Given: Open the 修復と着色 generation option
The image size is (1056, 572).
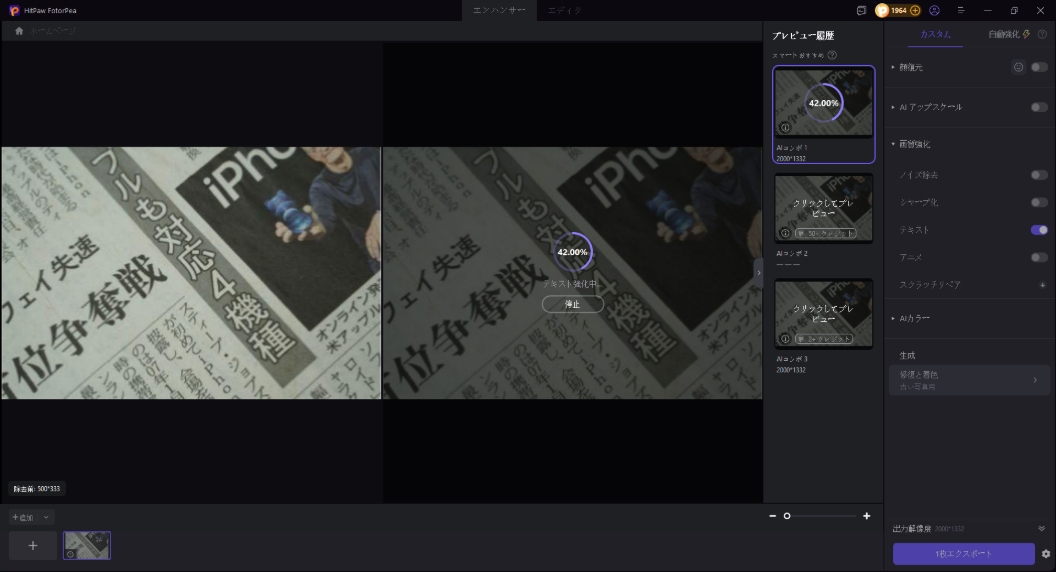Looking at the screenshot, I should coord(969,380).
